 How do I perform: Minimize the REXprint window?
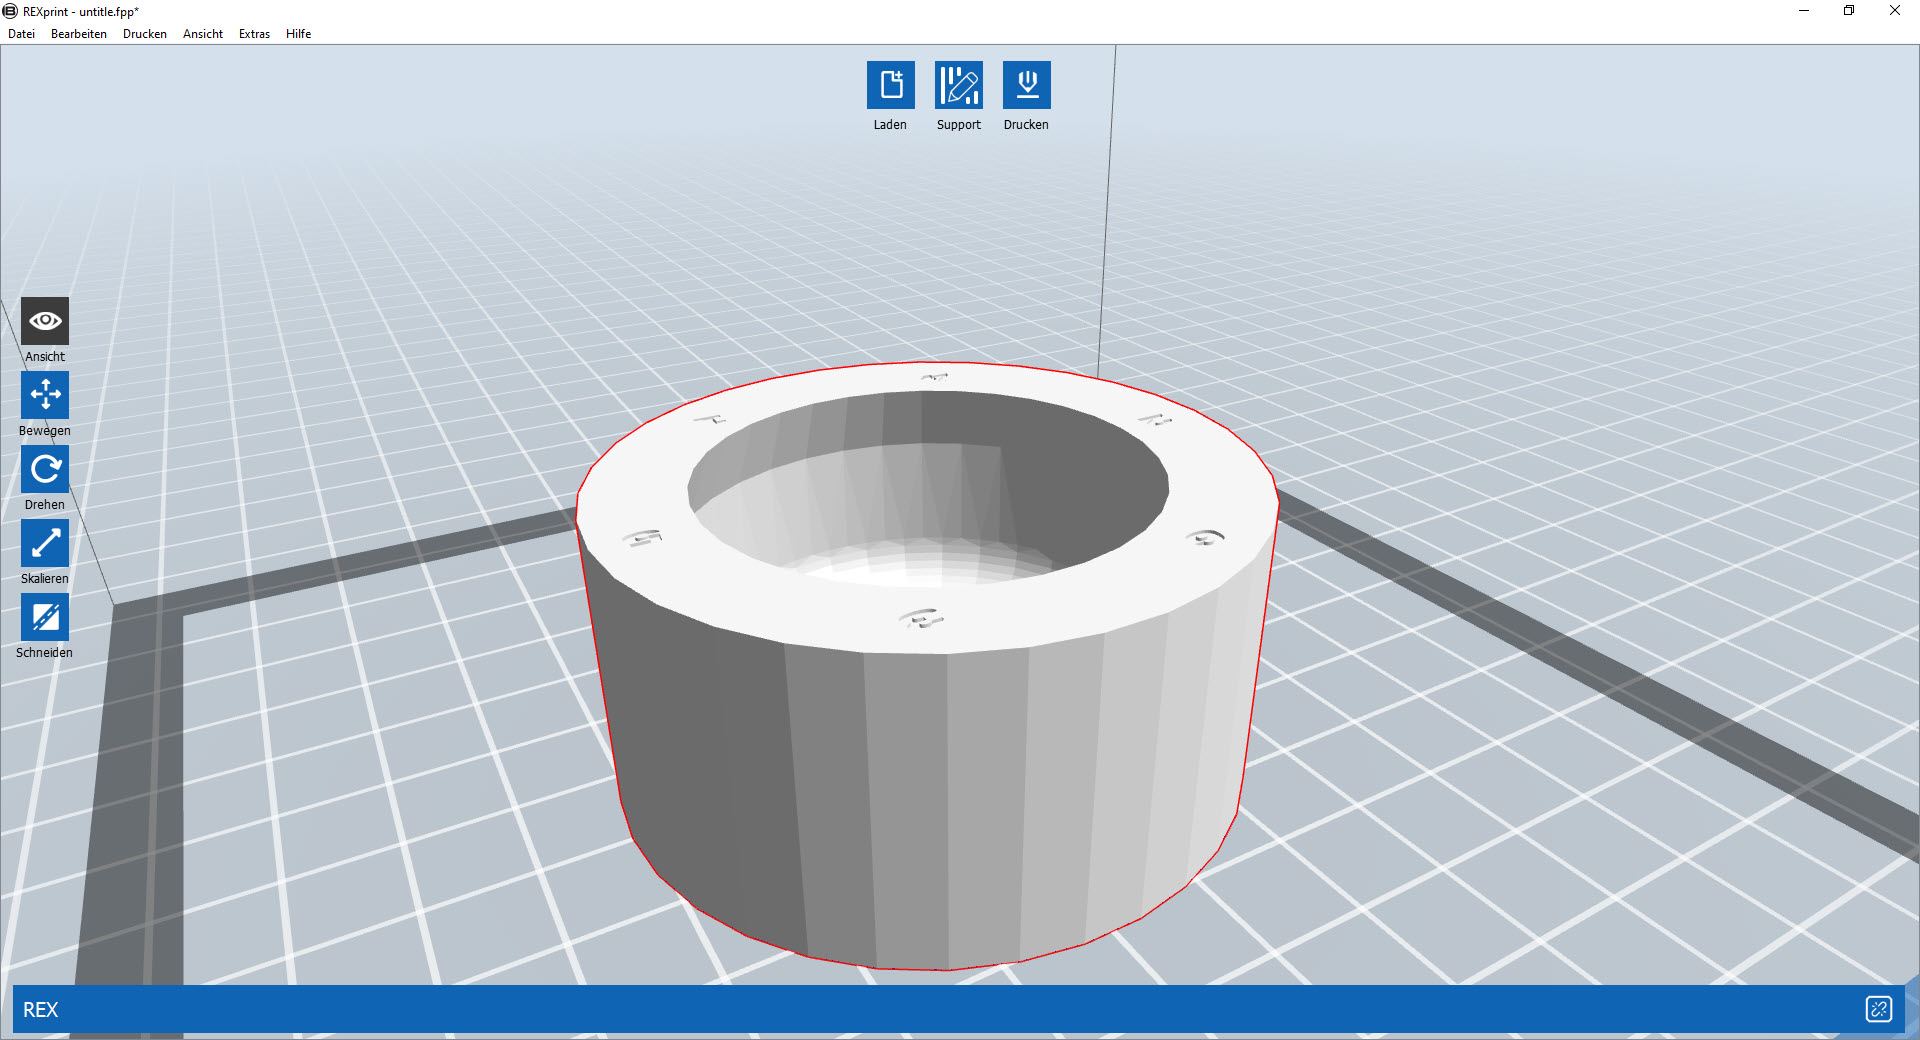pos(1804,11)
